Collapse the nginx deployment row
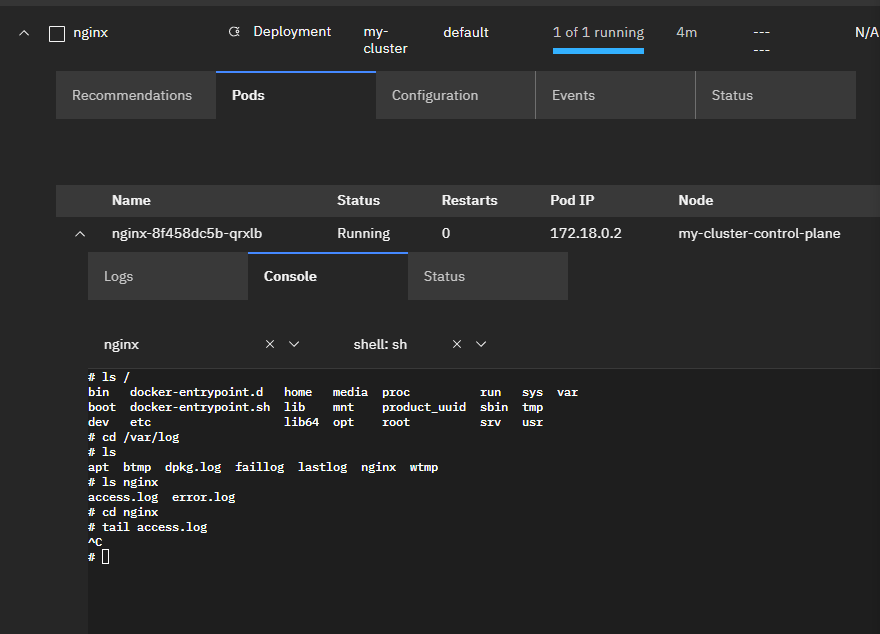The image size is (880, 634). (x=24, y=33)
